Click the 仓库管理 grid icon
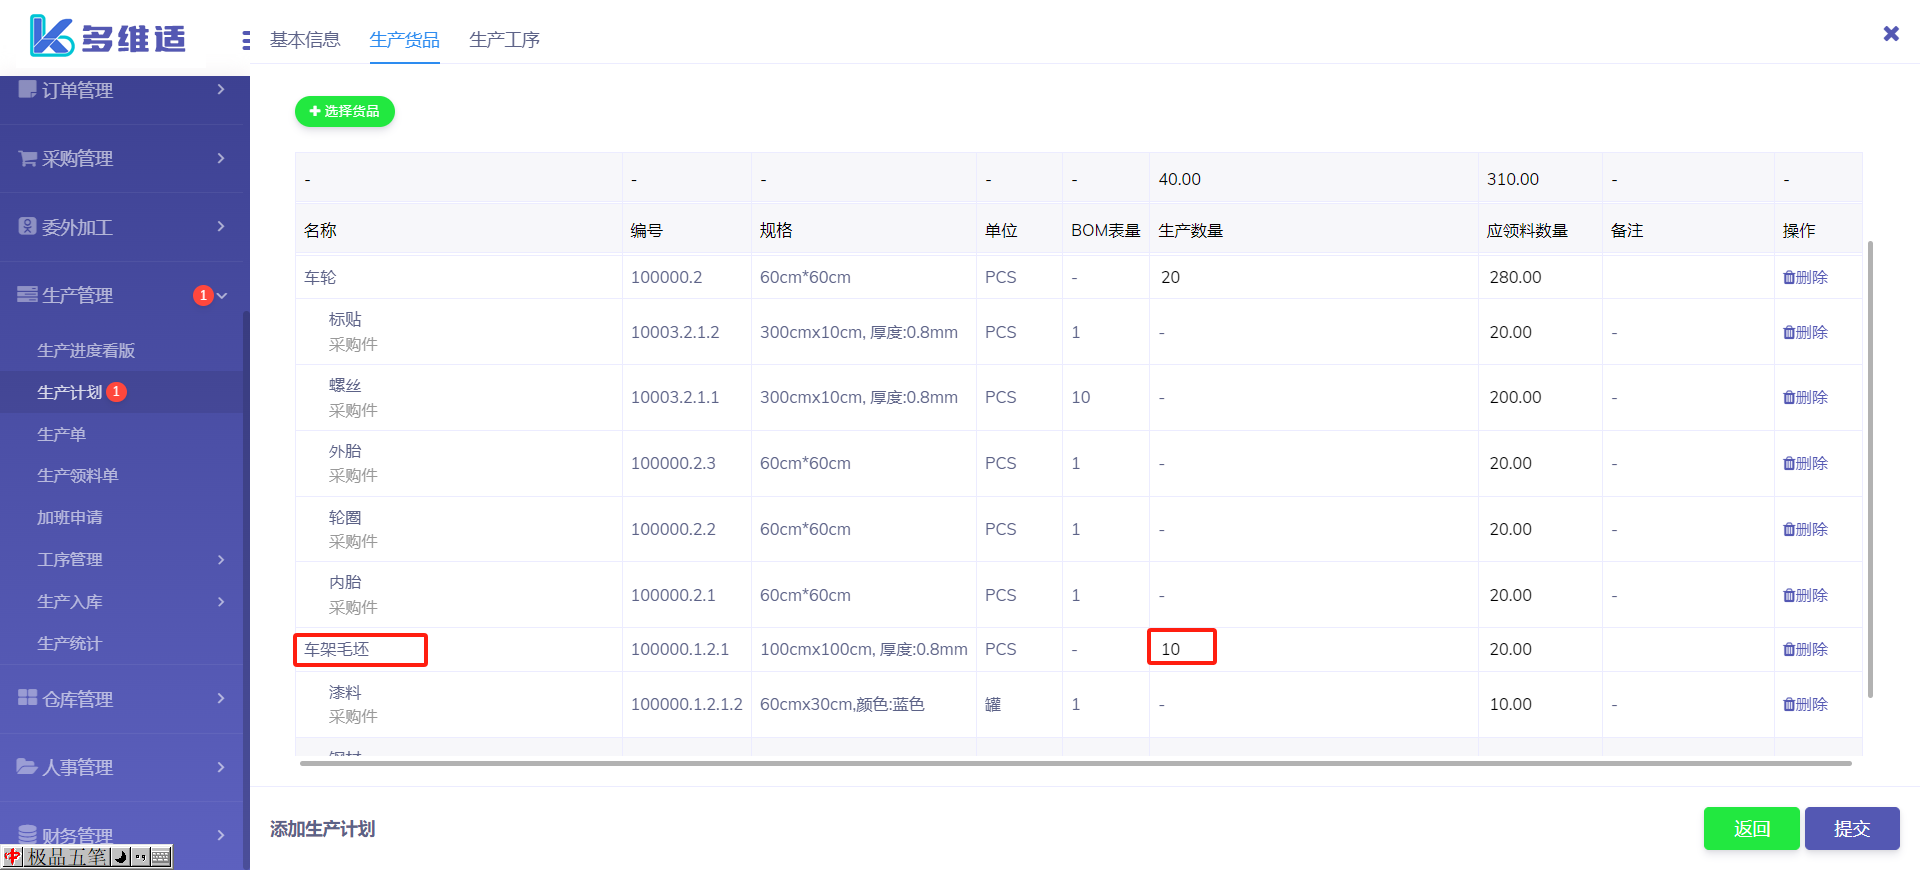1920x870 pixels. tap(27, 698)
